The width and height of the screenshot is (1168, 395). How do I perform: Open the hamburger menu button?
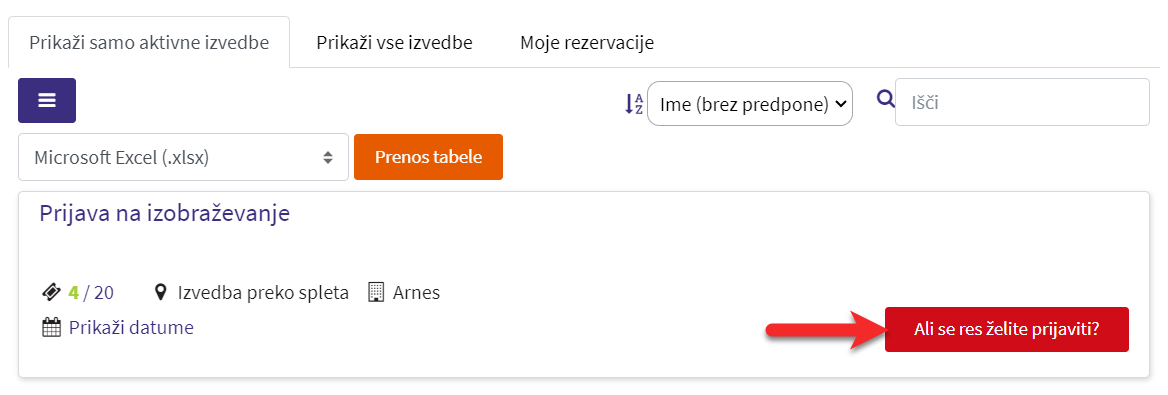[47, 101]
